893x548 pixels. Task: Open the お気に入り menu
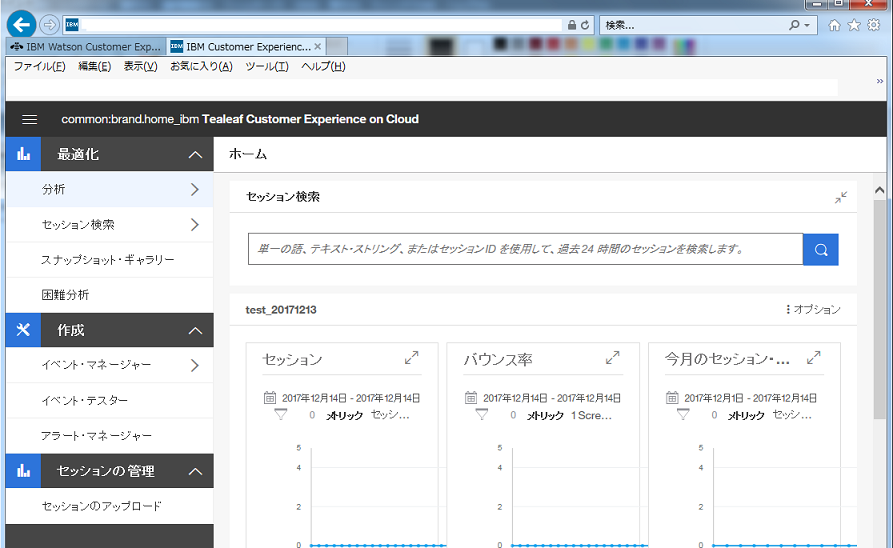tap(201, 66)
